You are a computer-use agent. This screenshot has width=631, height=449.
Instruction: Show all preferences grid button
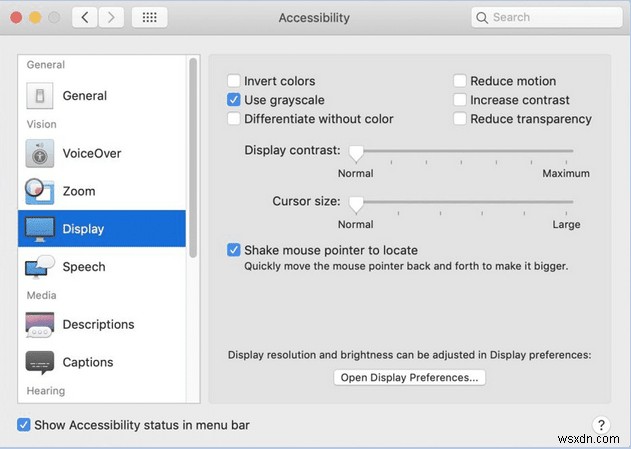149,17
